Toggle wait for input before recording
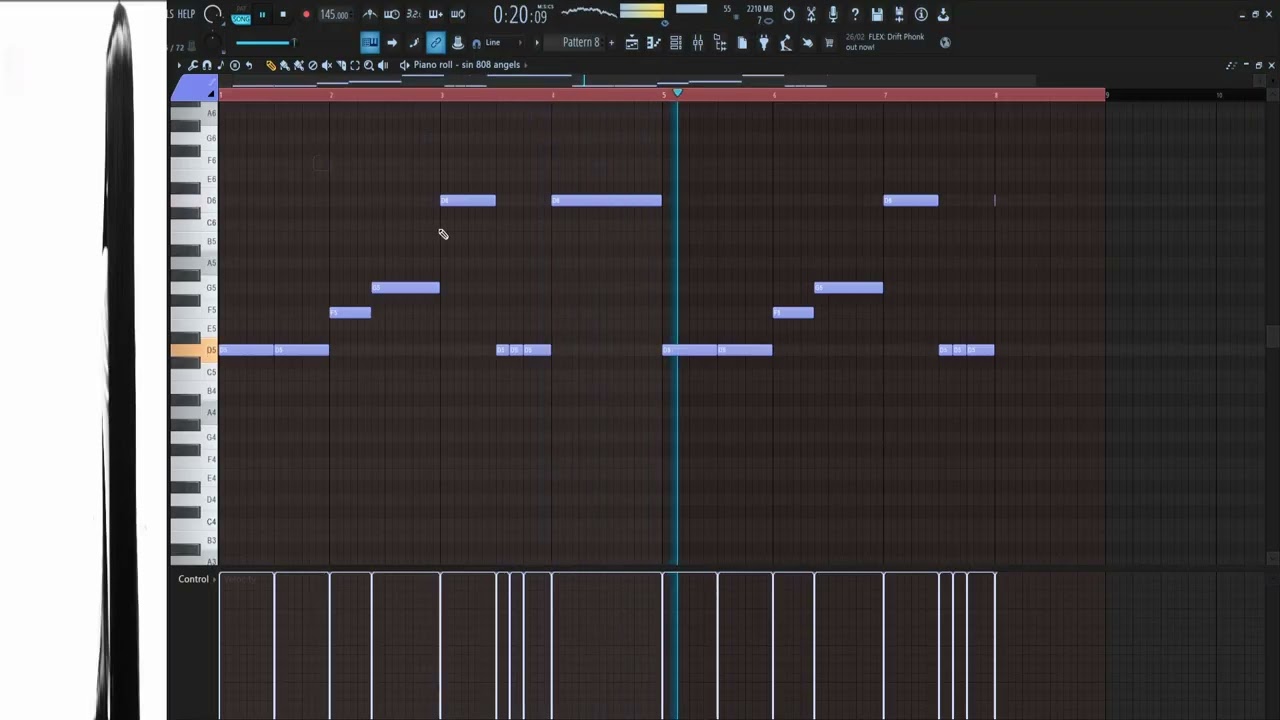Viewport: 1280px width, 720px height. (391, 14)
